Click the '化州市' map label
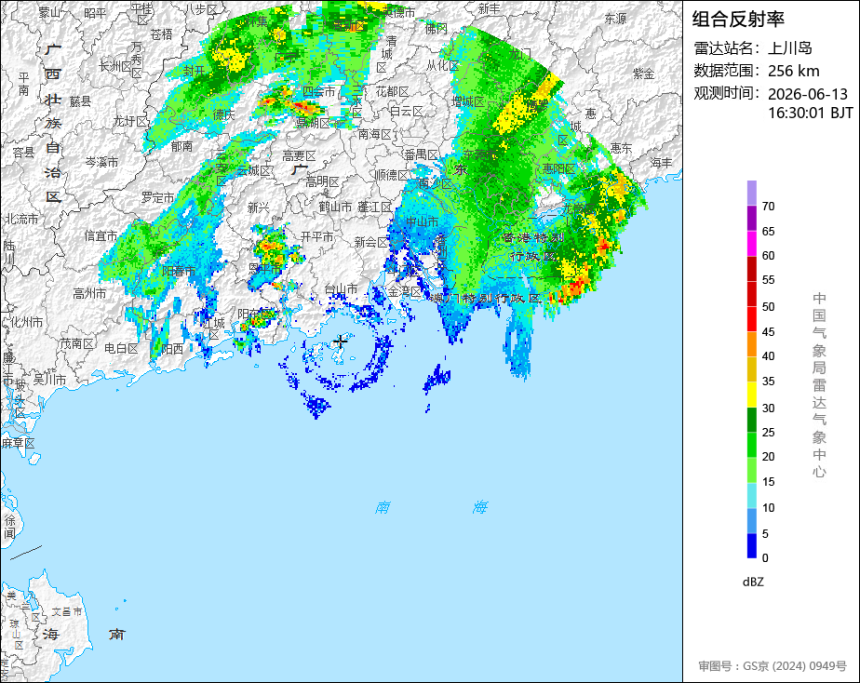The height and width of the screenshot is (683, 860). (x=26, y=322)
